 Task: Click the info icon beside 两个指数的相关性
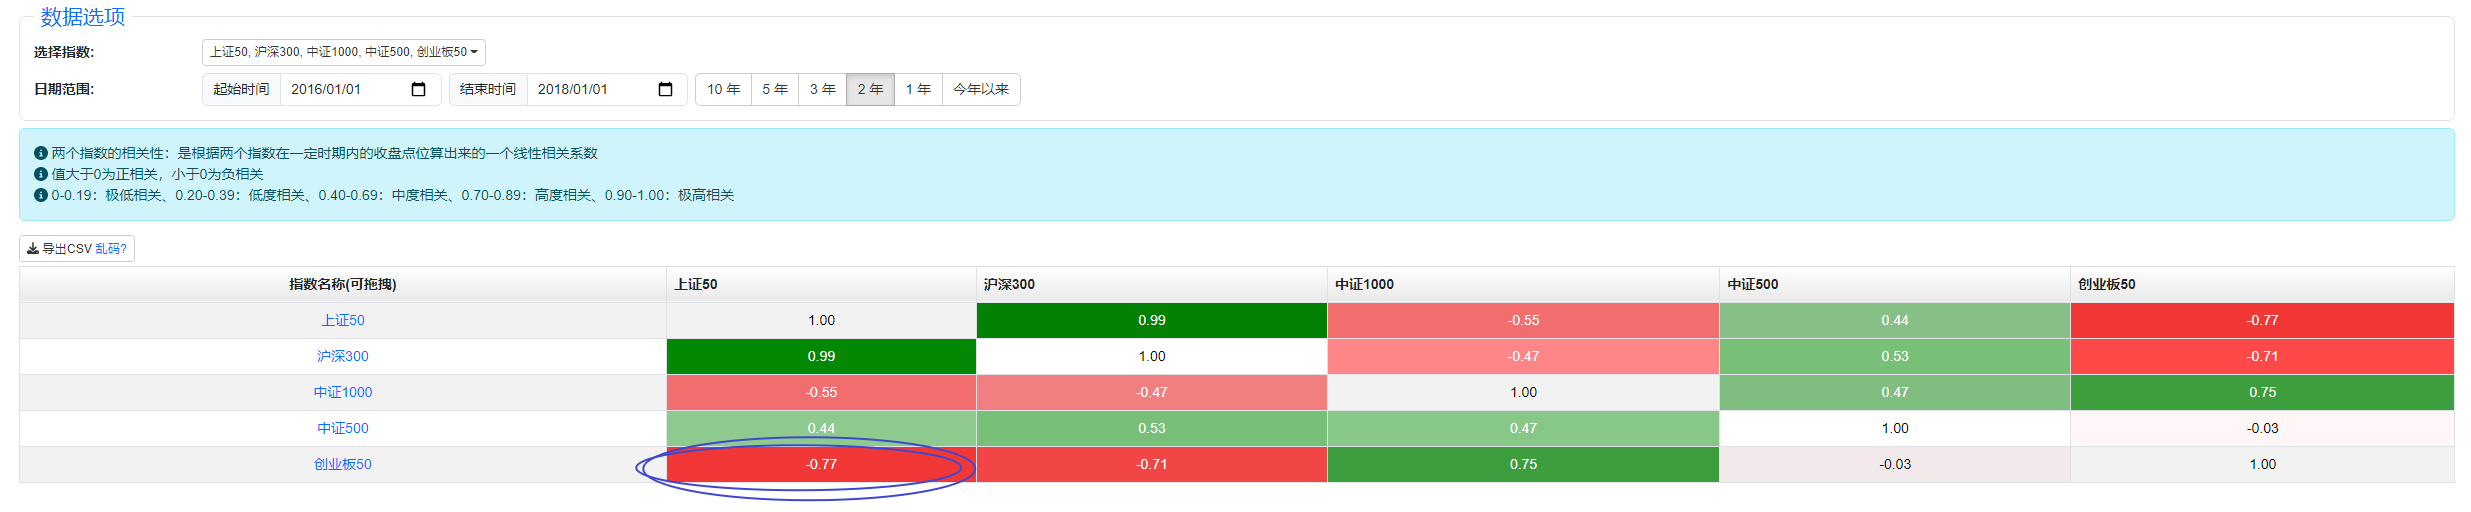[41, 153]
